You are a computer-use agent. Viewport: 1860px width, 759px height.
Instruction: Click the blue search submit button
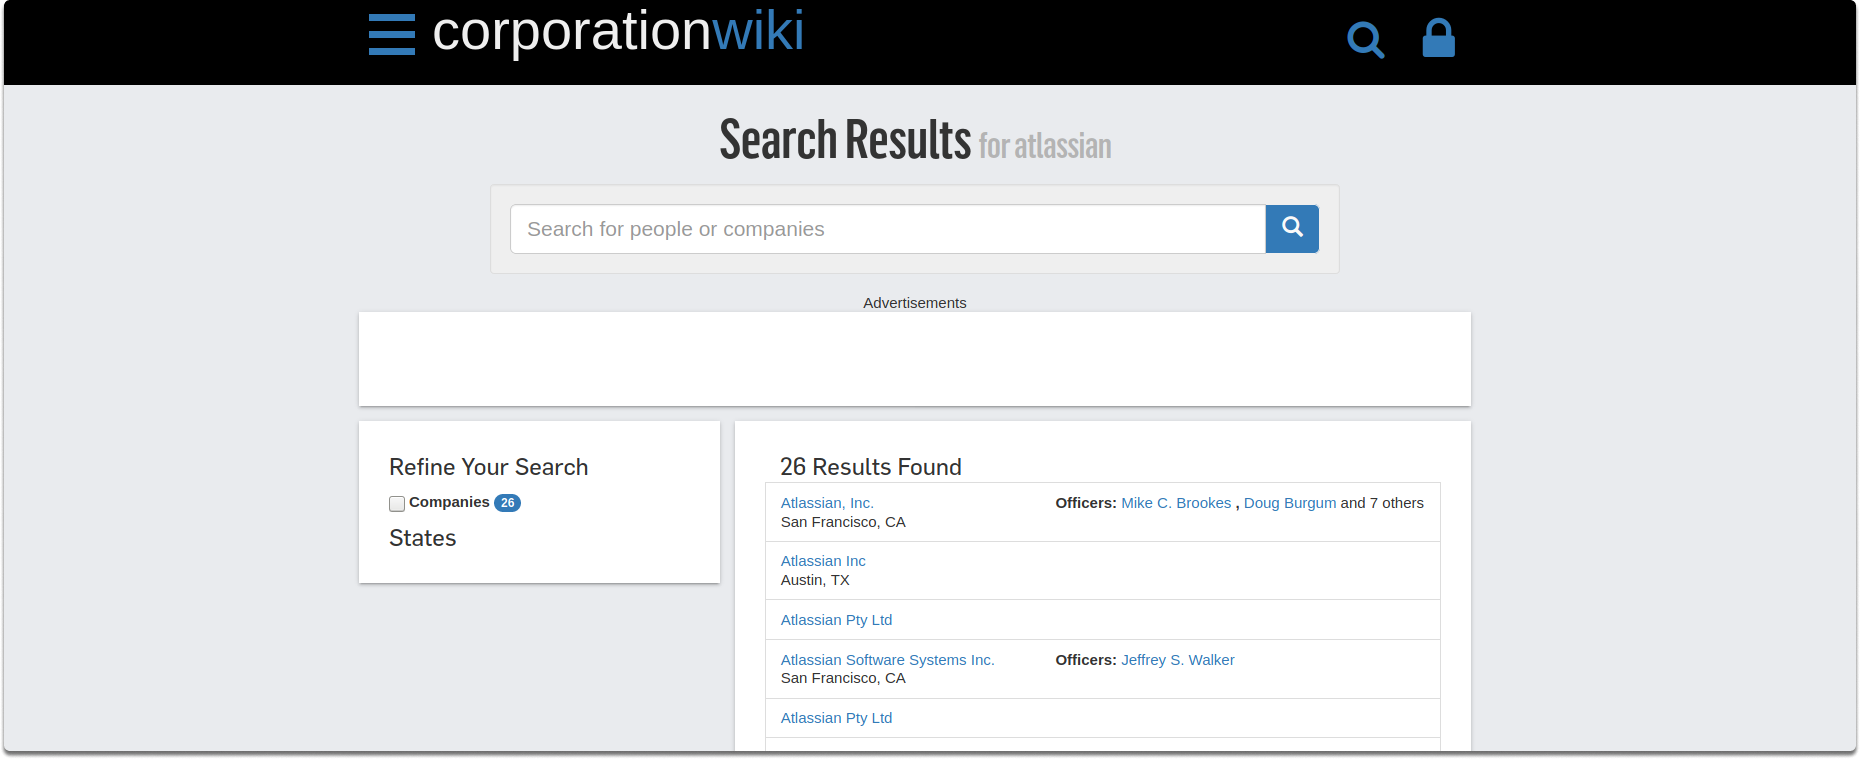coord(1292,229)
